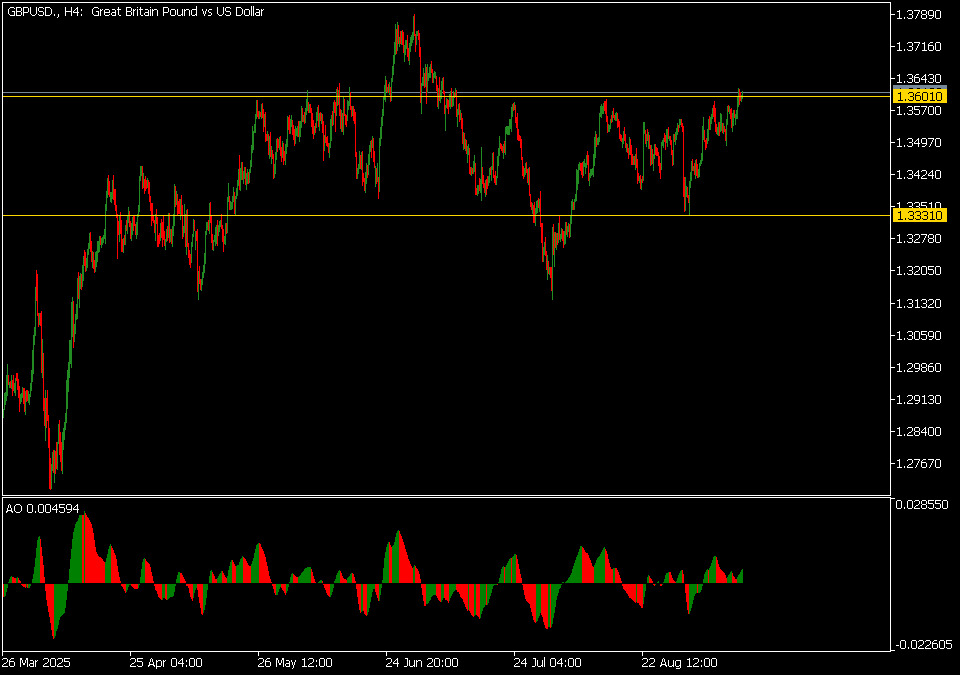Click the yellow 1.36010 price label
This screenshot has width=960, height=675.
920,97
